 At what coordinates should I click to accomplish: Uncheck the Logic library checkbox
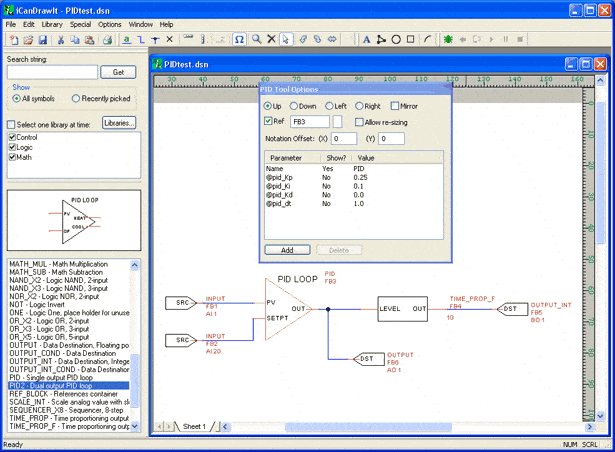[x=12, y=146]
